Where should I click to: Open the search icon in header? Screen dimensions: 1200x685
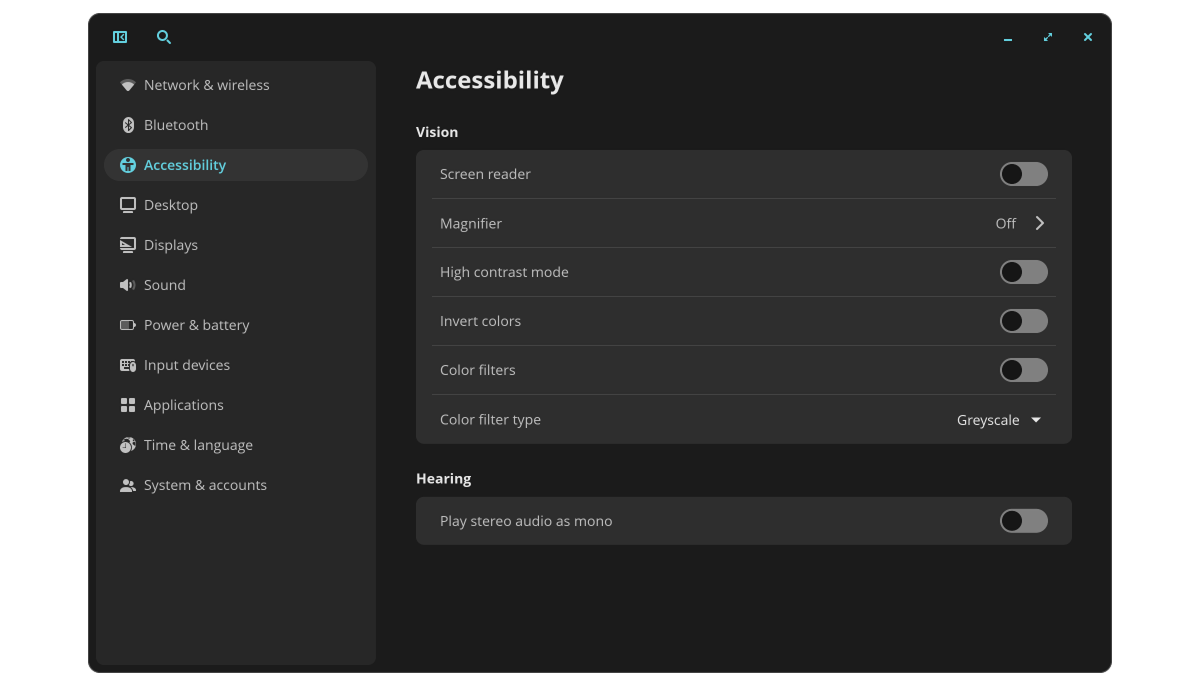pyautogui.click(x=164, y=37)
